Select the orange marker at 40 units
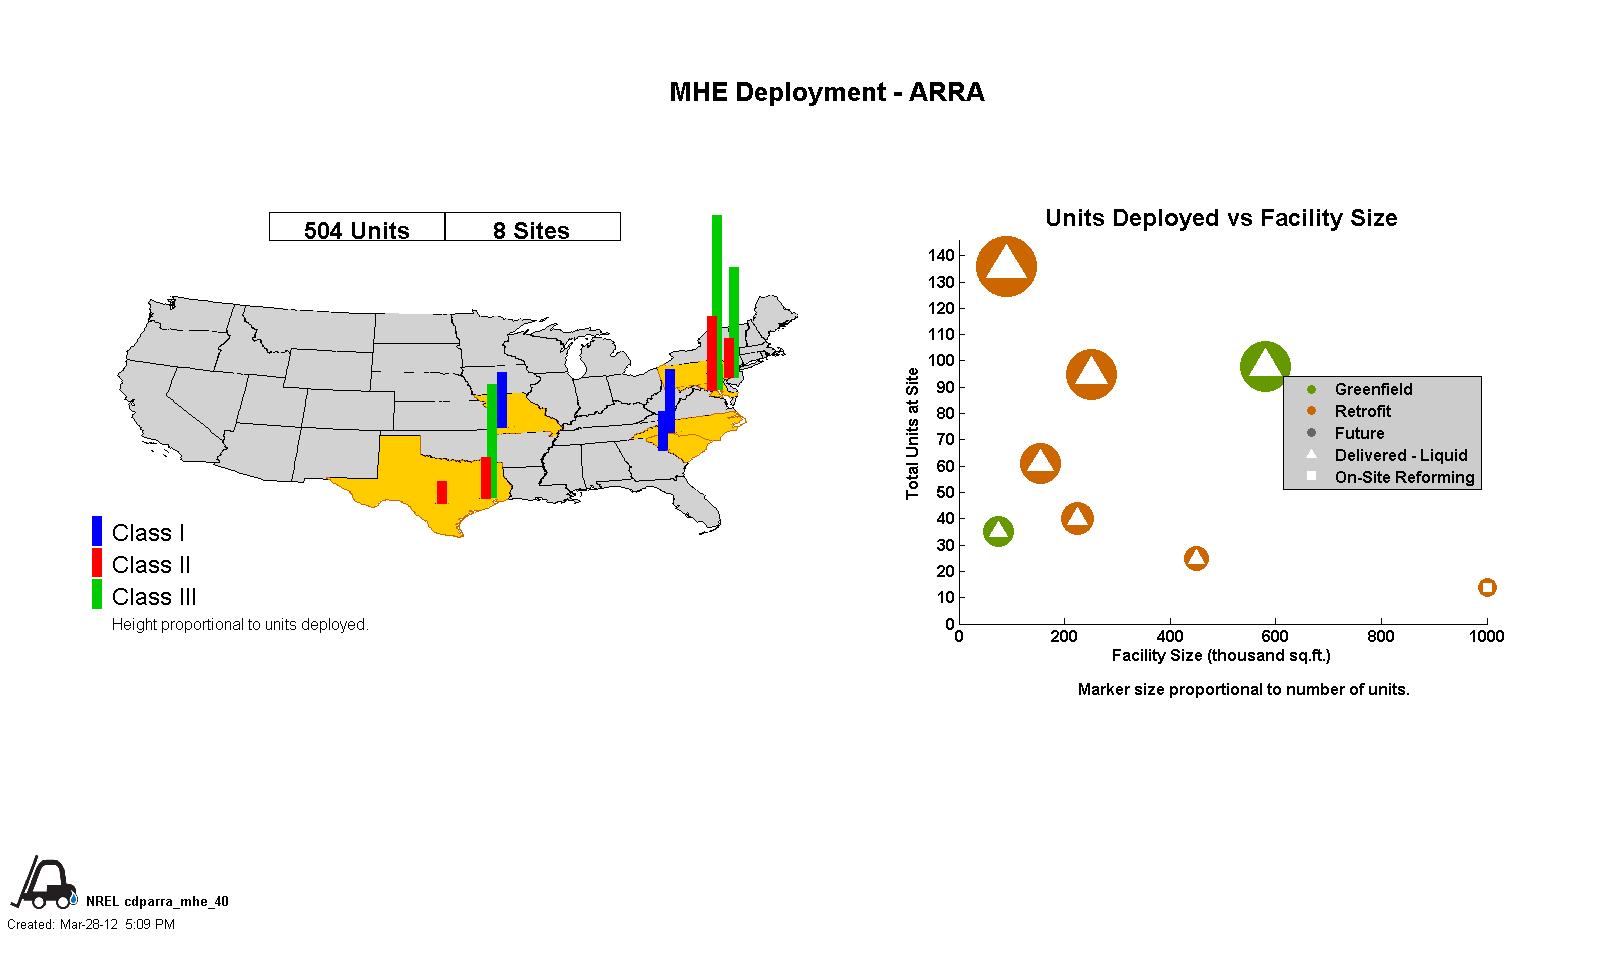This screenshot has height=960, width=1599. click(x=1077, y=518)
